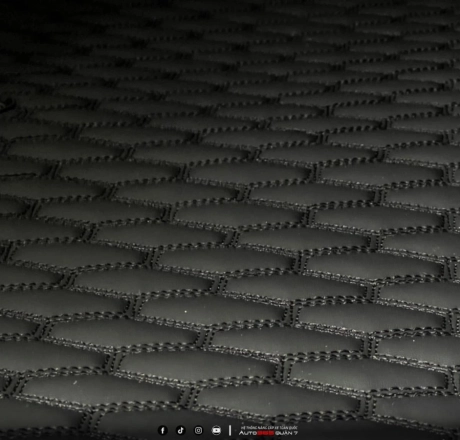Screen dimensions: 460x440
Task: Click the Auto365 Quận 7 logo
Action: (x=268, y=433)
